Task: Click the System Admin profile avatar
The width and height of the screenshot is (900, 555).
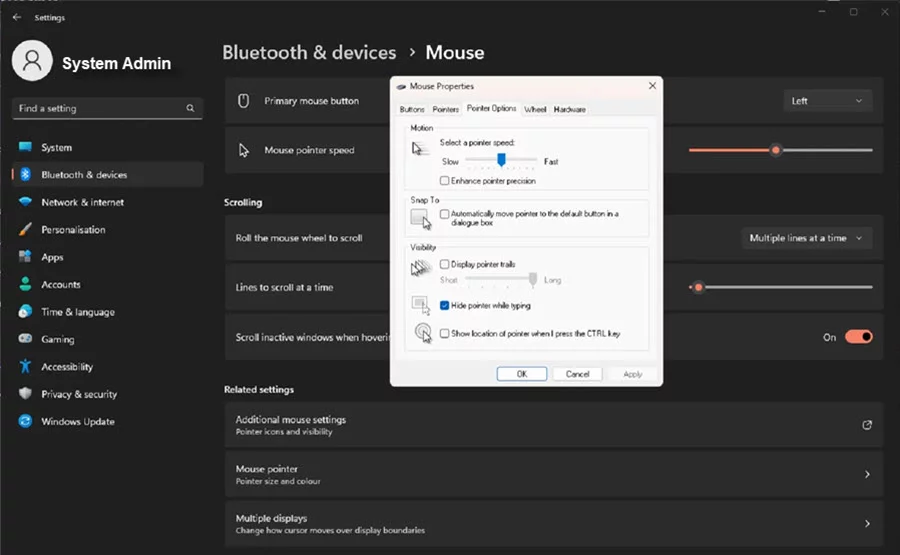Action: click(32, 61)
